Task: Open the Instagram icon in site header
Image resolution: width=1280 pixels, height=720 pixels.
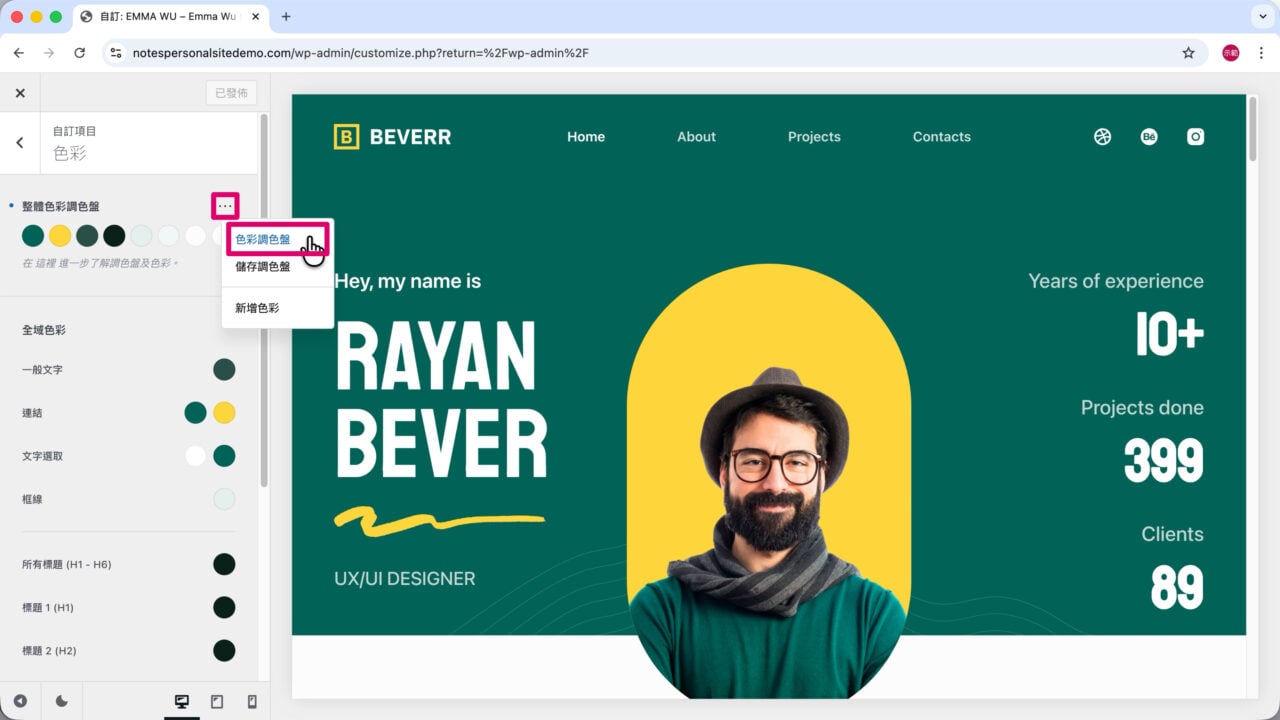Action: coord(1195,137)
